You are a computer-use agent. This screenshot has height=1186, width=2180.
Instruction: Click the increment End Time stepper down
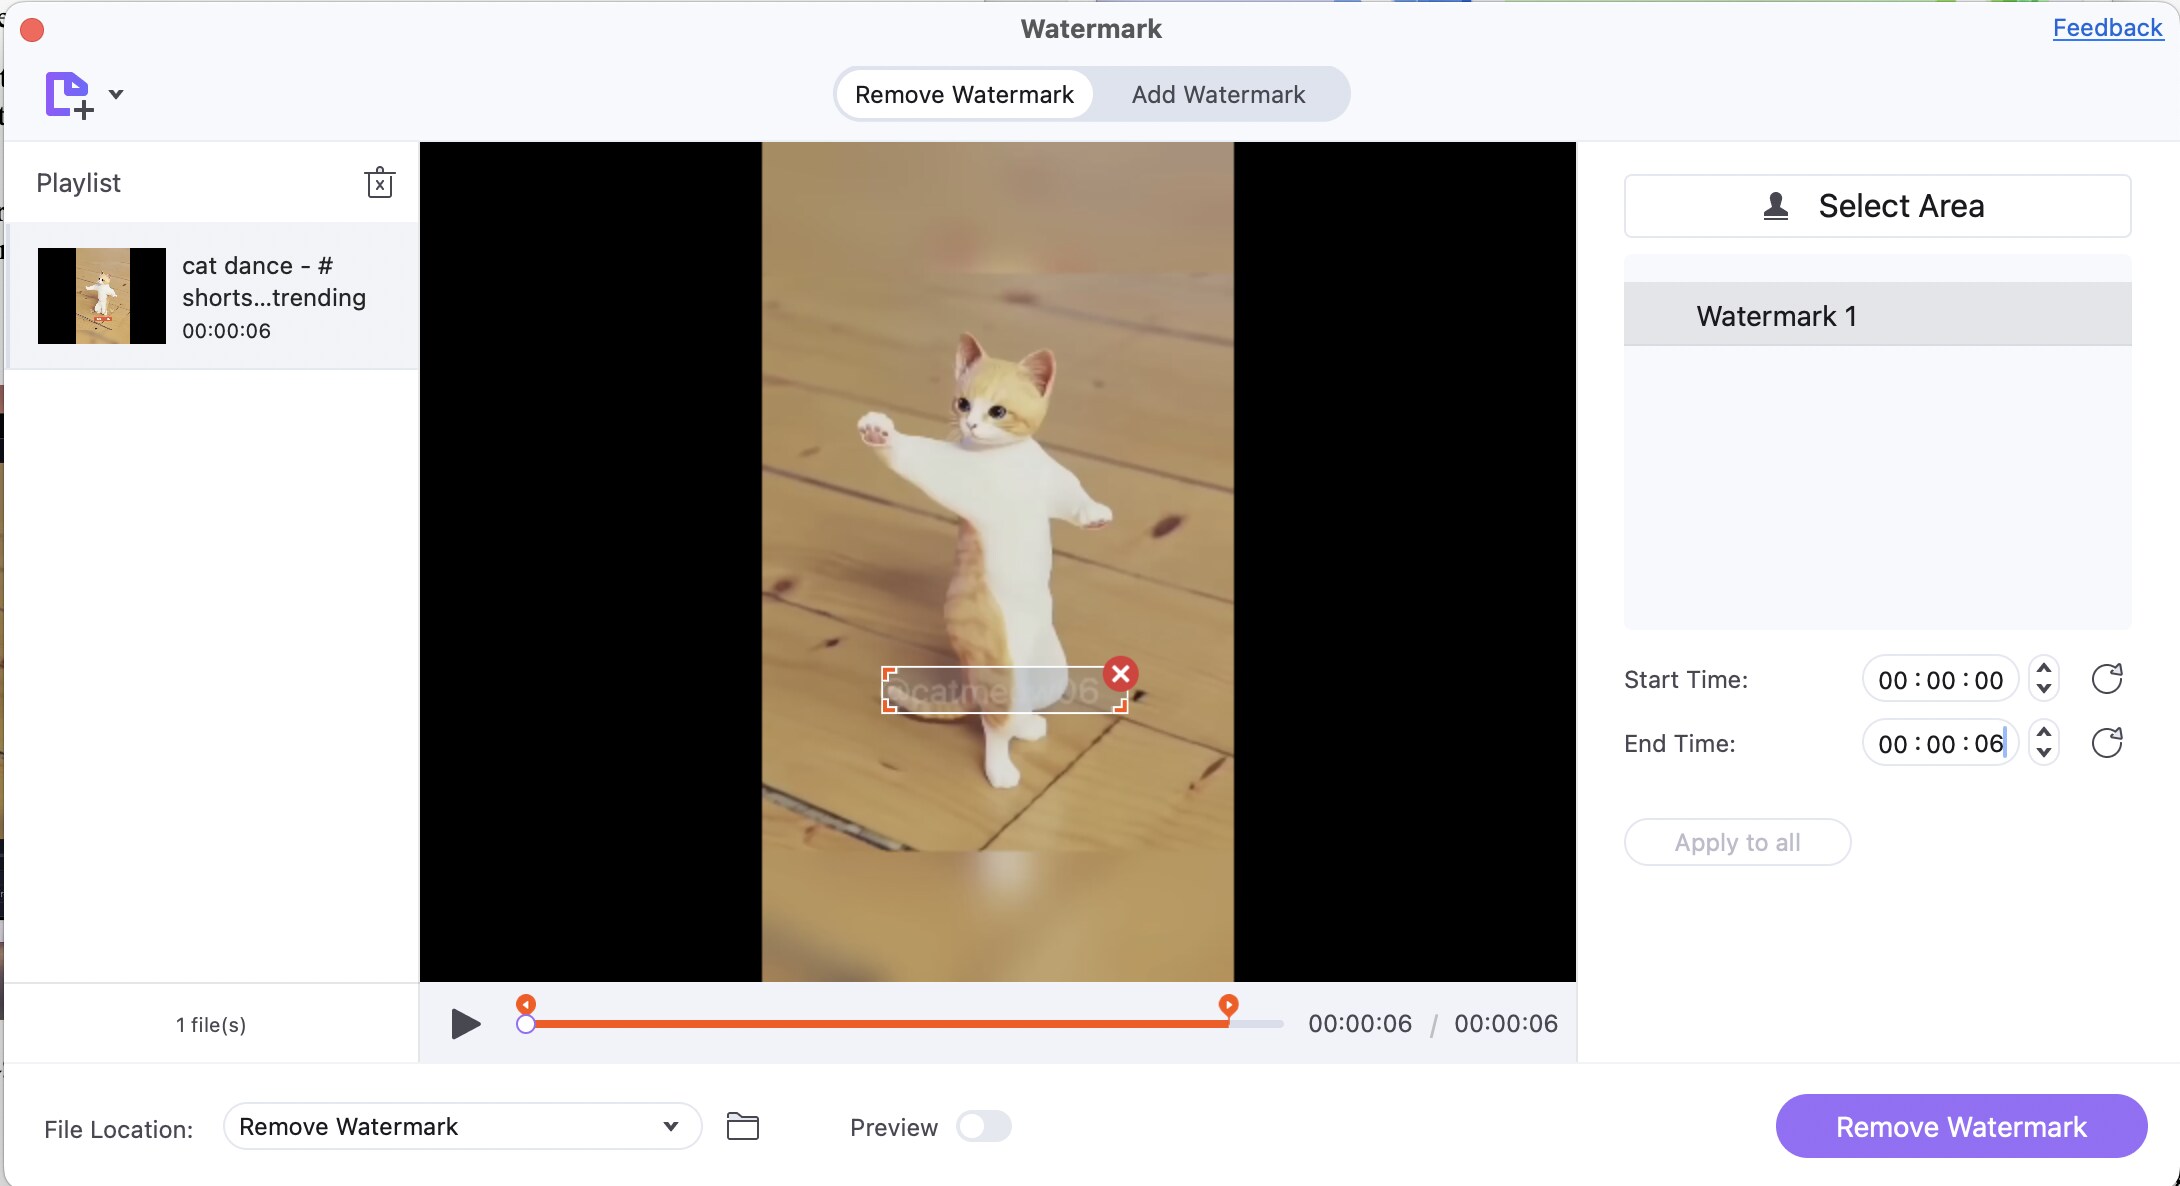click(x=2046, y=752)
